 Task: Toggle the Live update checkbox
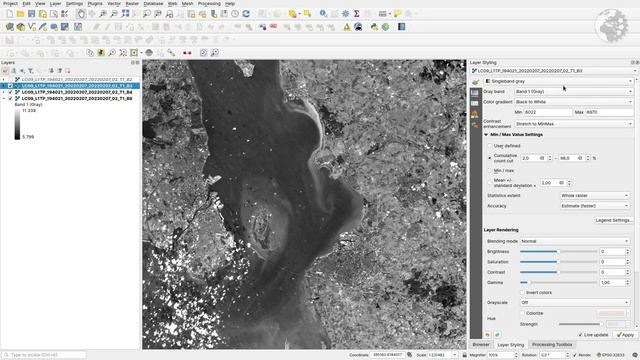[580, 335]
